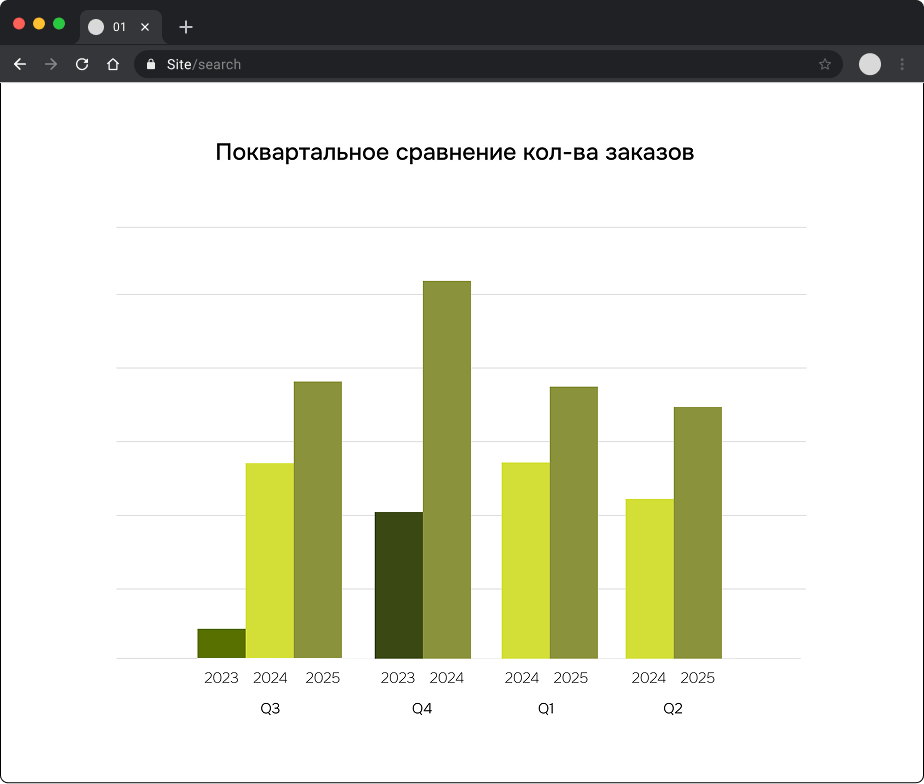Open the user profile avatar
The image size is (924, 784).
click(x=869, y=64)
